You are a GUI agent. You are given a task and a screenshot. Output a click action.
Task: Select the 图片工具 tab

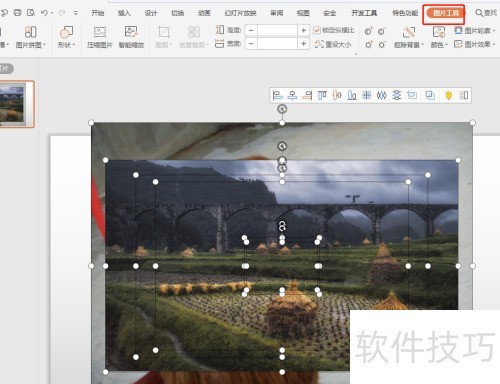[446, 13]
